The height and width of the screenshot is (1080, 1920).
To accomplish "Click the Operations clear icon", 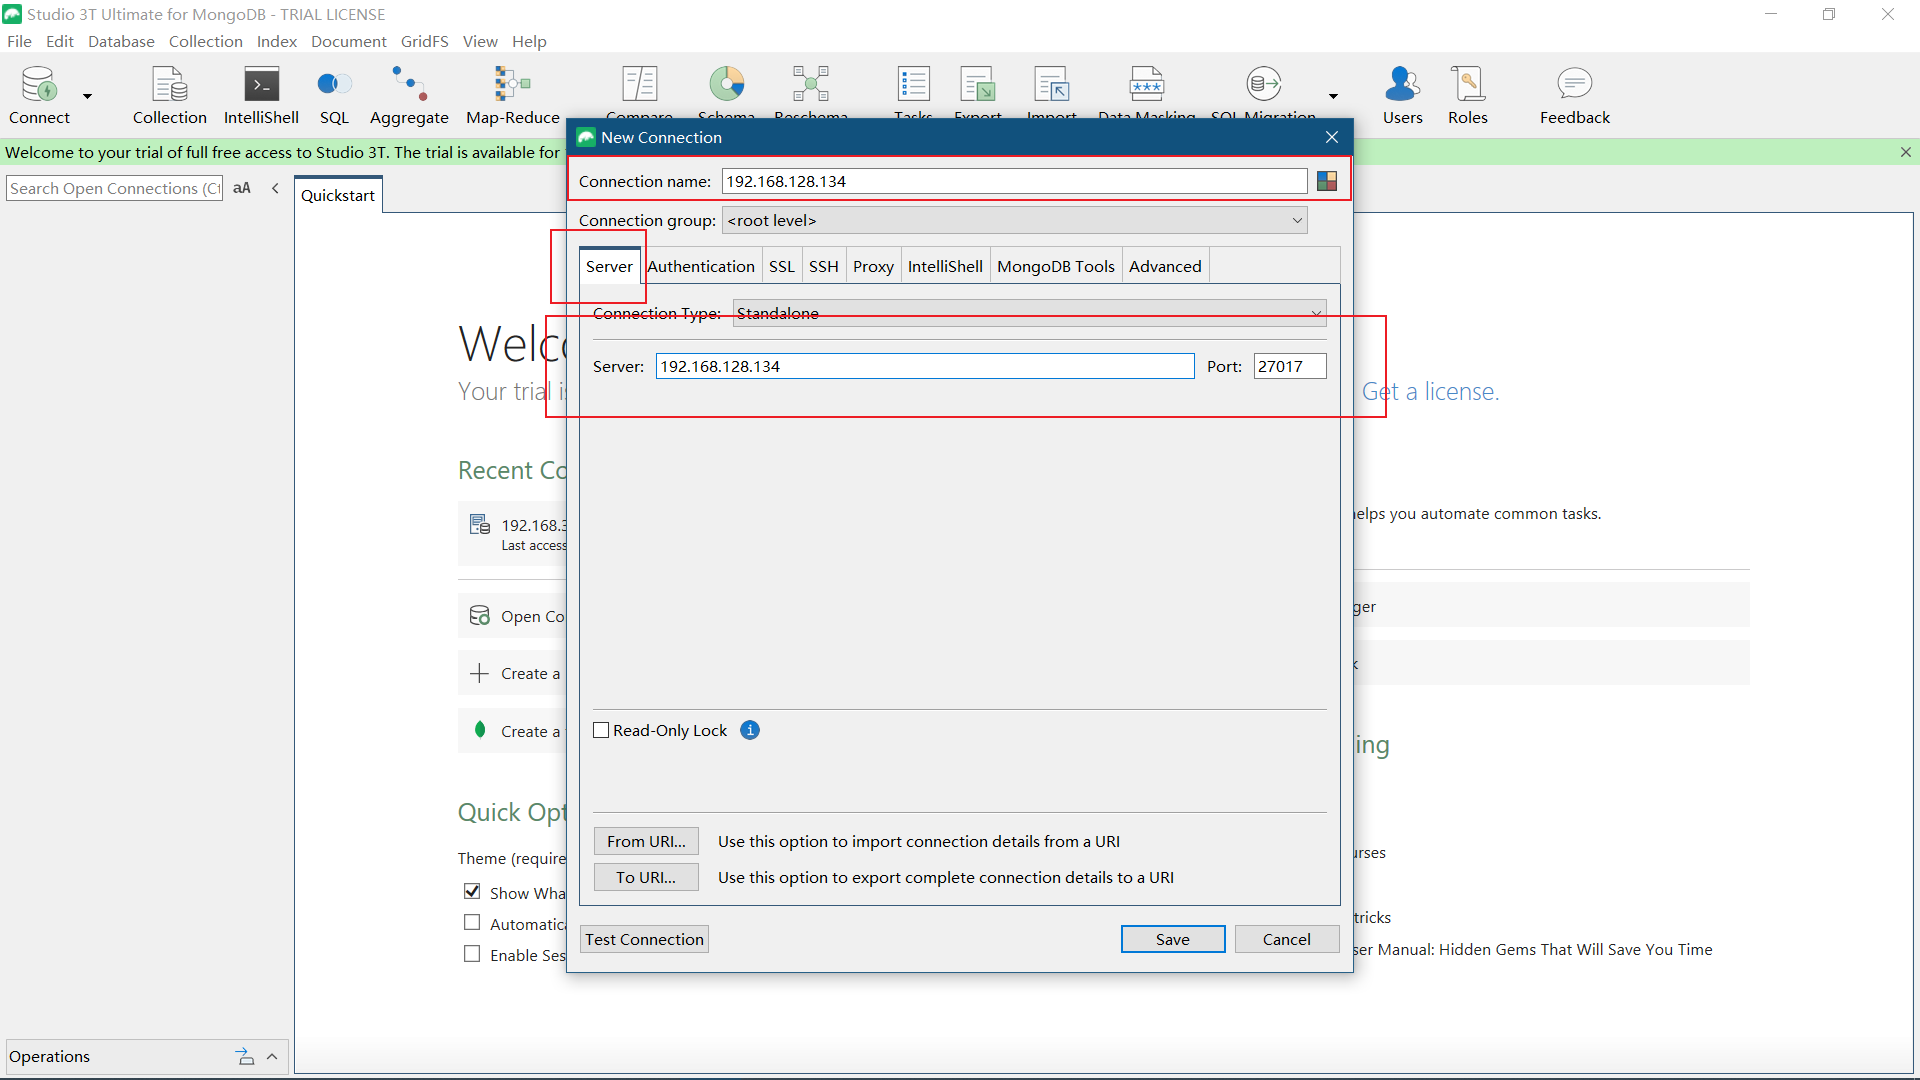I will [245, 1056].
